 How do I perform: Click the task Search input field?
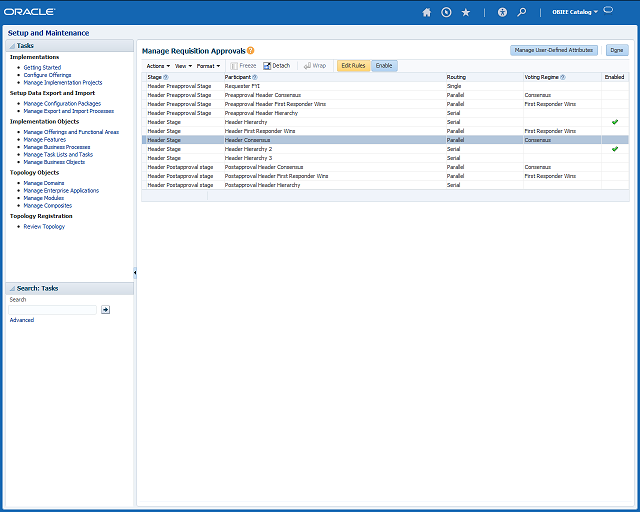53,310
